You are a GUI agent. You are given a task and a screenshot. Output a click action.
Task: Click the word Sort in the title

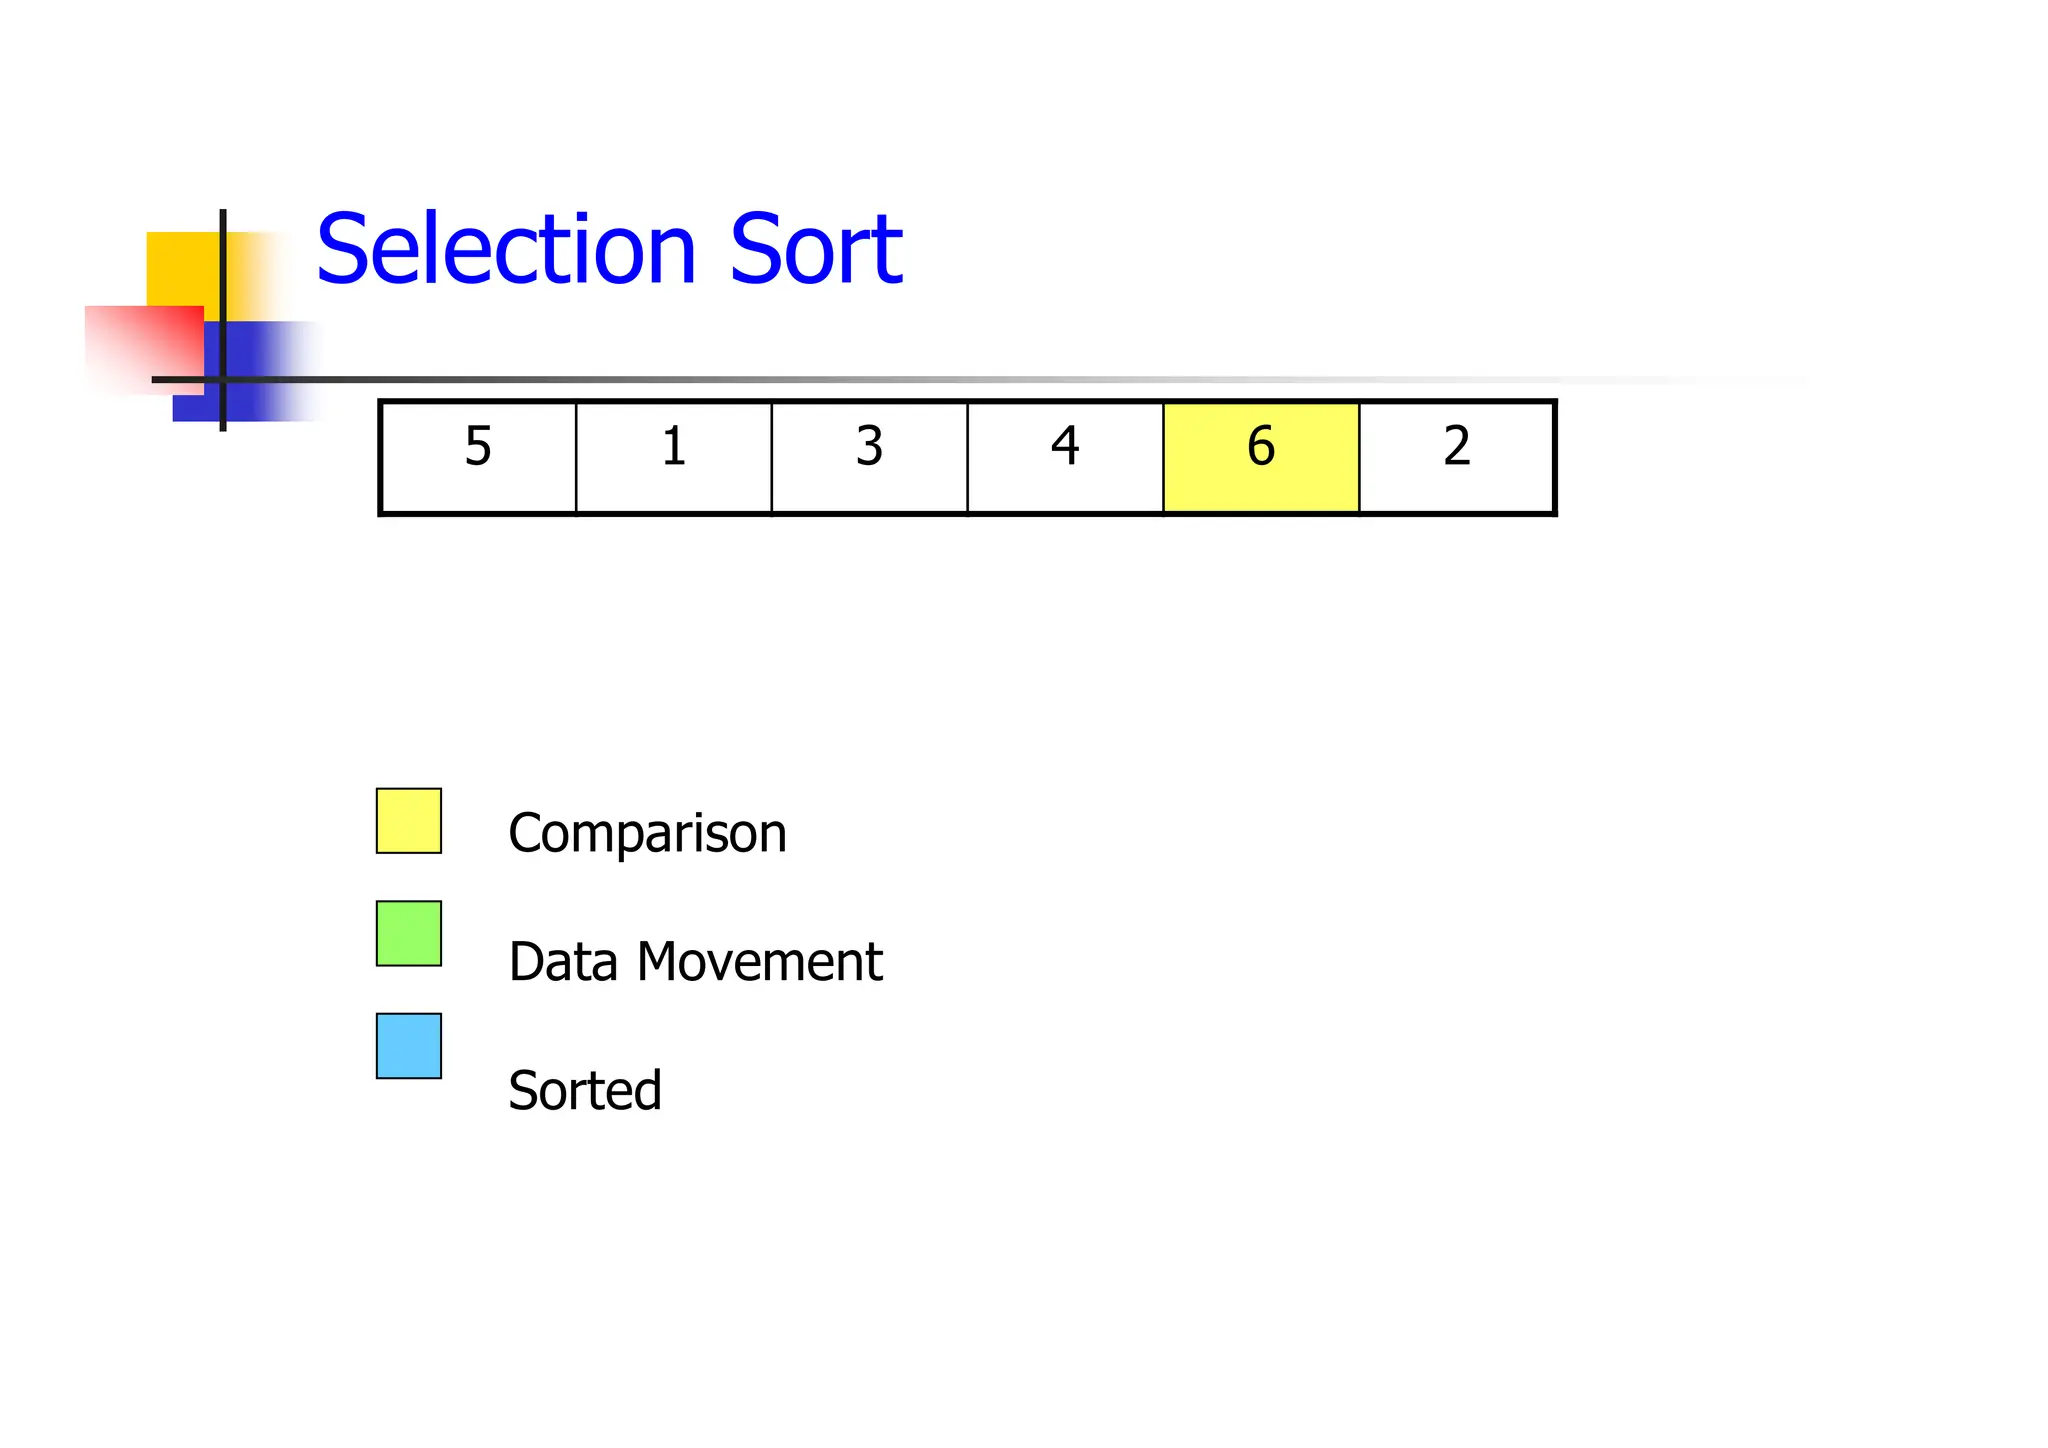(816, 249)
